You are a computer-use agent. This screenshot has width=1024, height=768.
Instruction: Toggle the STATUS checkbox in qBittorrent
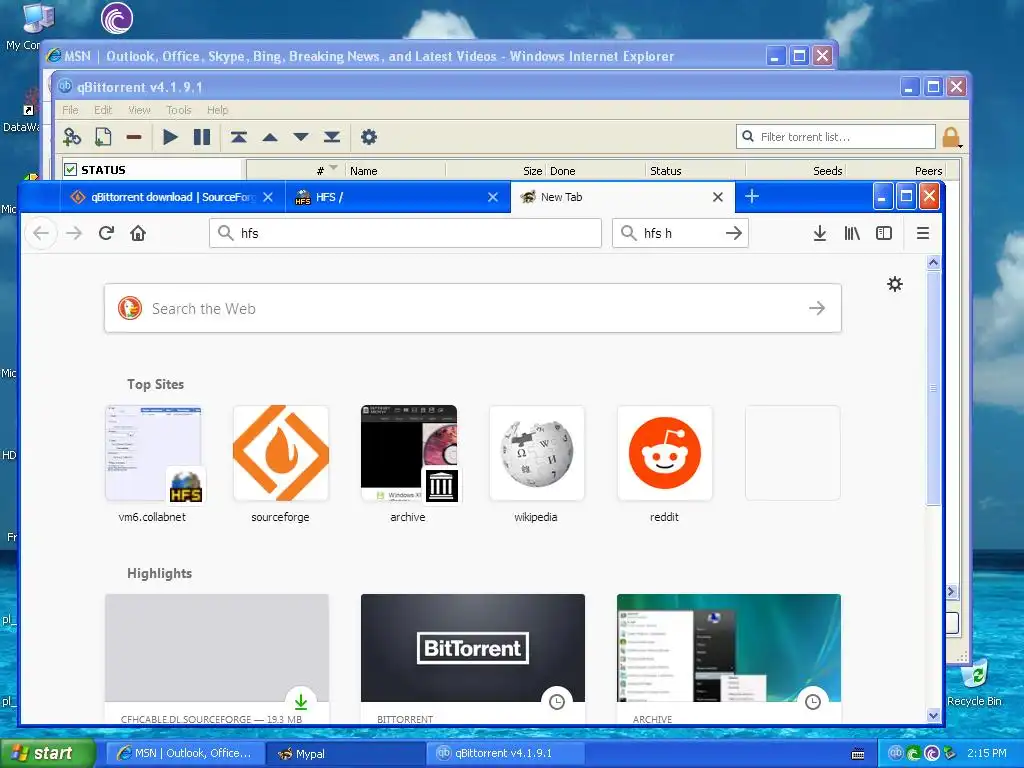point(71,170)
